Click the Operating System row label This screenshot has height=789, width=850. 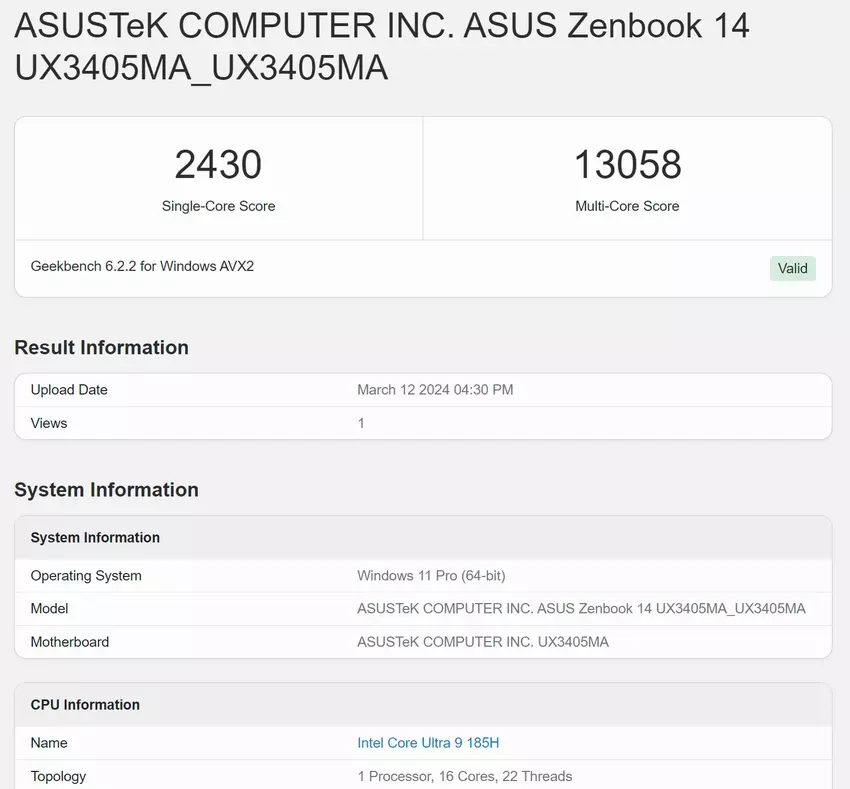pyautogui.click(x=86, y=576)
